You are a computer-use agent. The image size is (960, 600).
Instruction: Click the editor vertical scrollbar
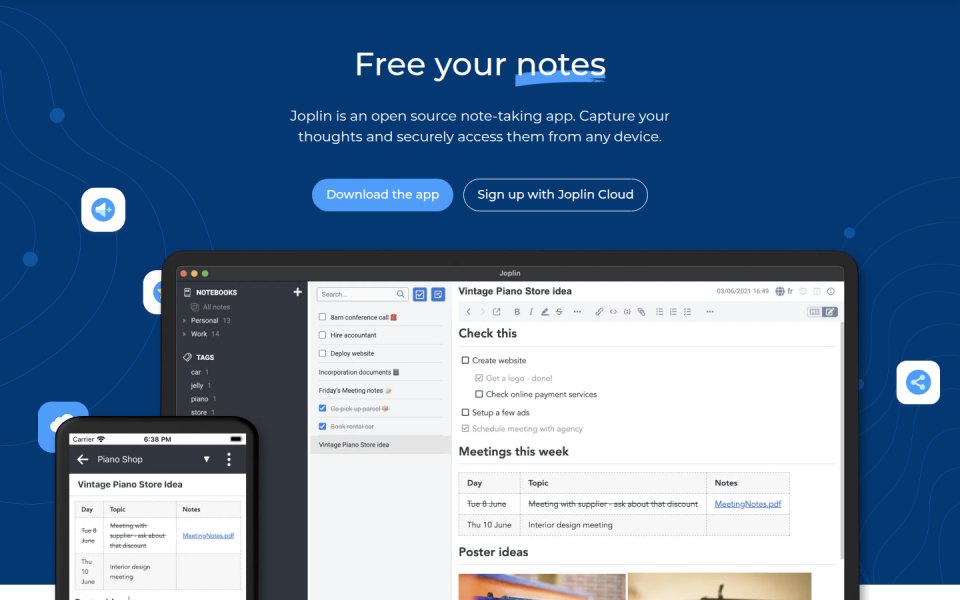pyautogui.click(x=842, y=441)
